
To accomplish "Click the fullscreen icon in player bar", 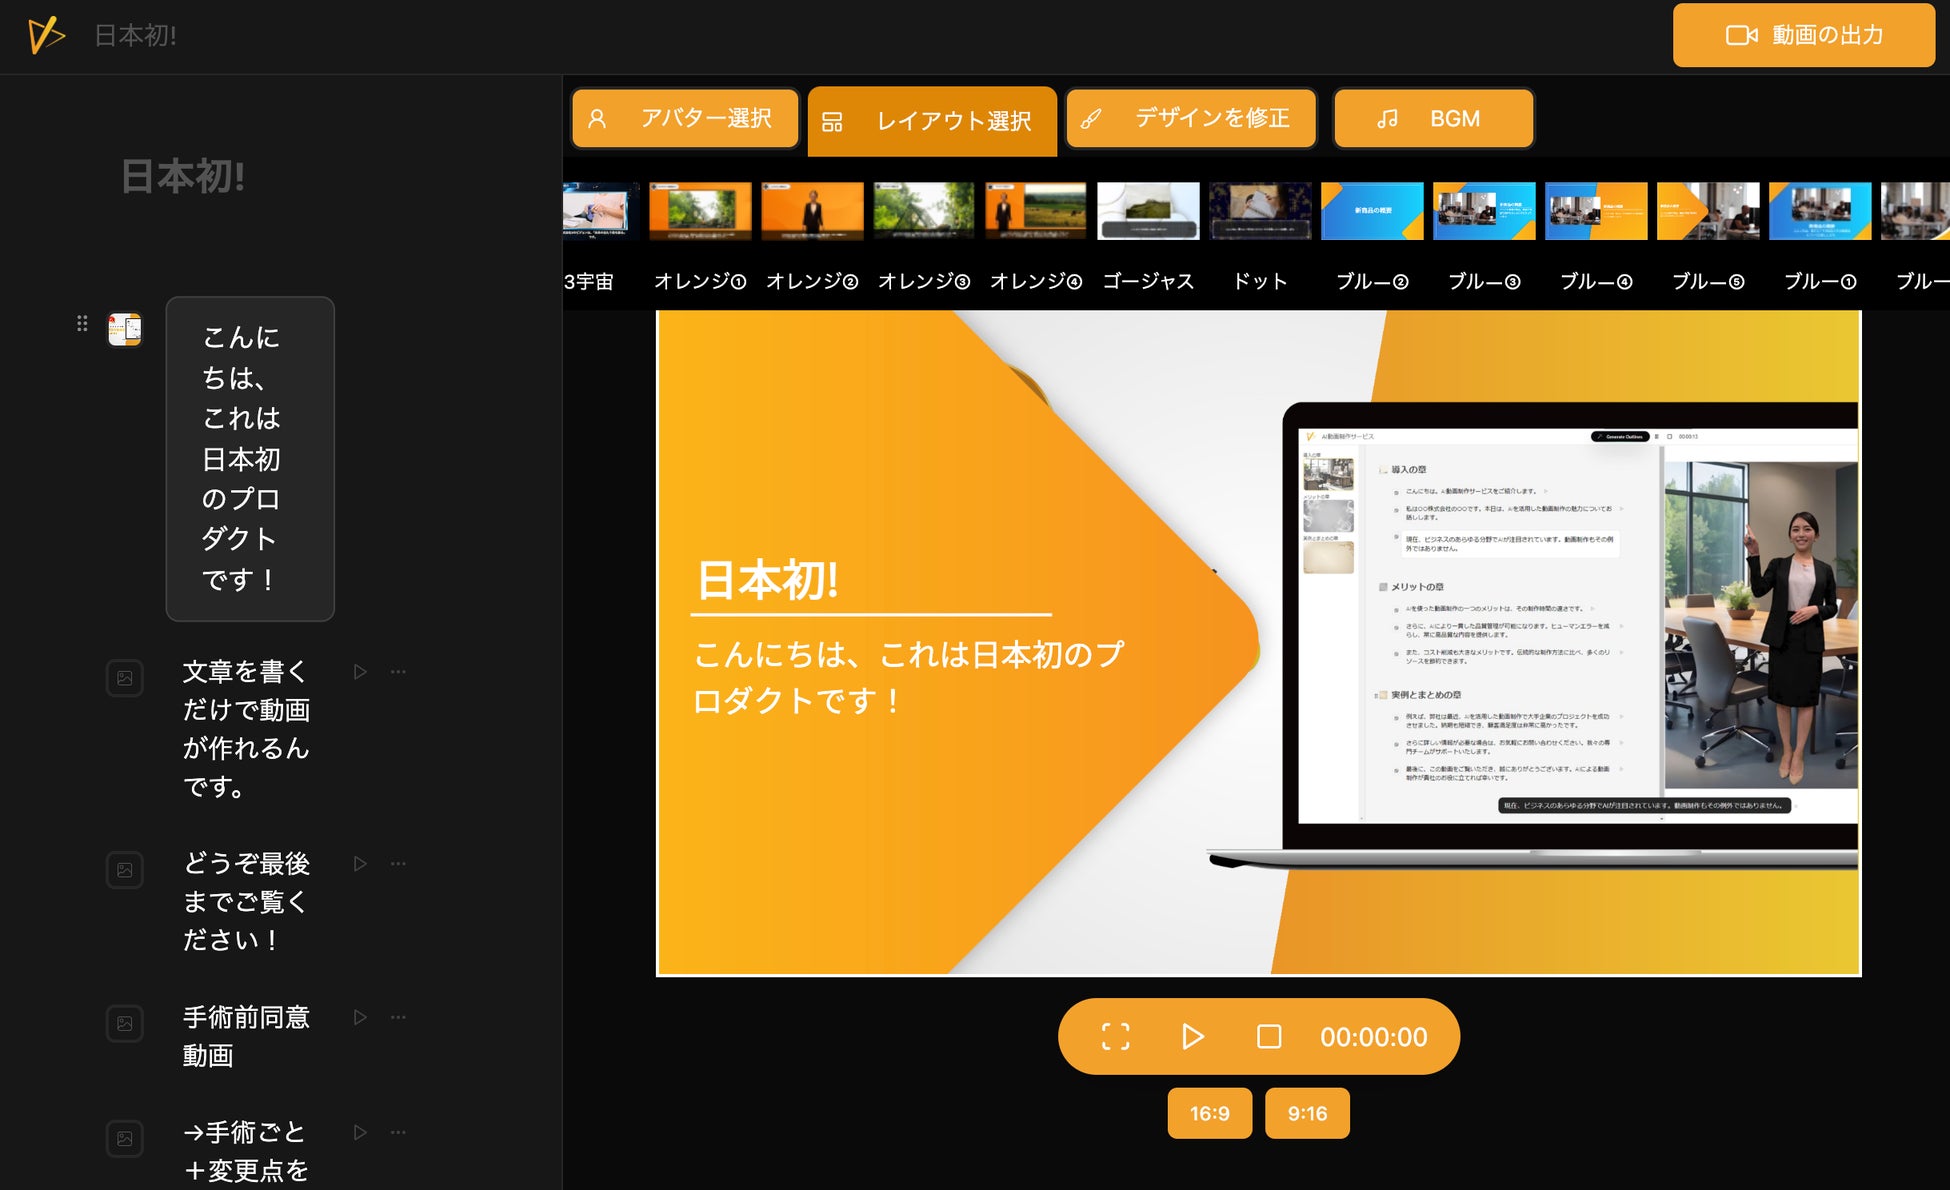I will [x=1115, y=1036].
